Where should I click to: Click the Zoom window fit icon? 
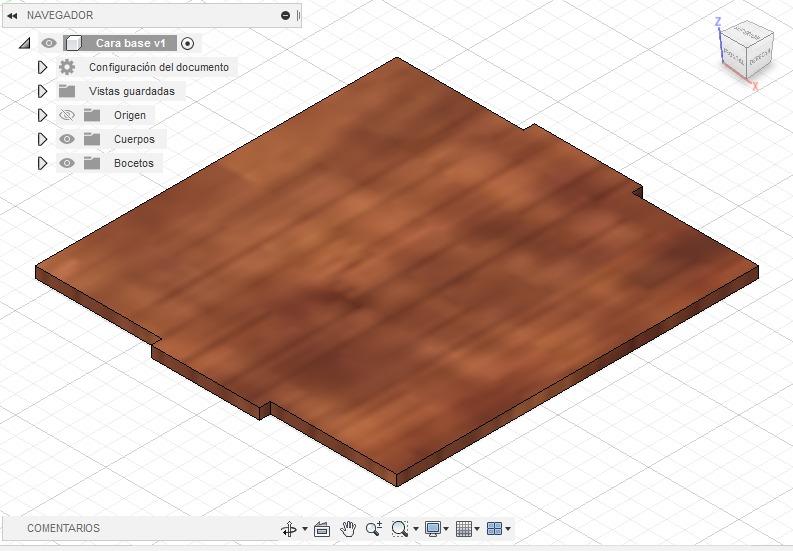[x=400, y=529]
